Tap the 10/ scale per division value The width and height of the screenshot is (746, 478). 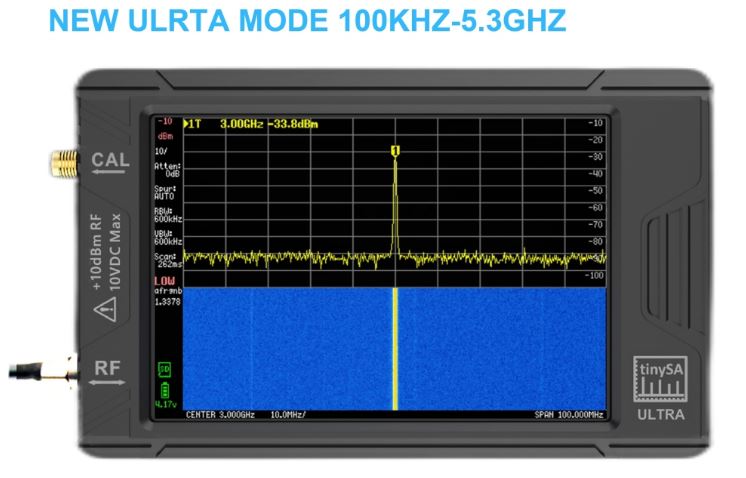point(161,152)
